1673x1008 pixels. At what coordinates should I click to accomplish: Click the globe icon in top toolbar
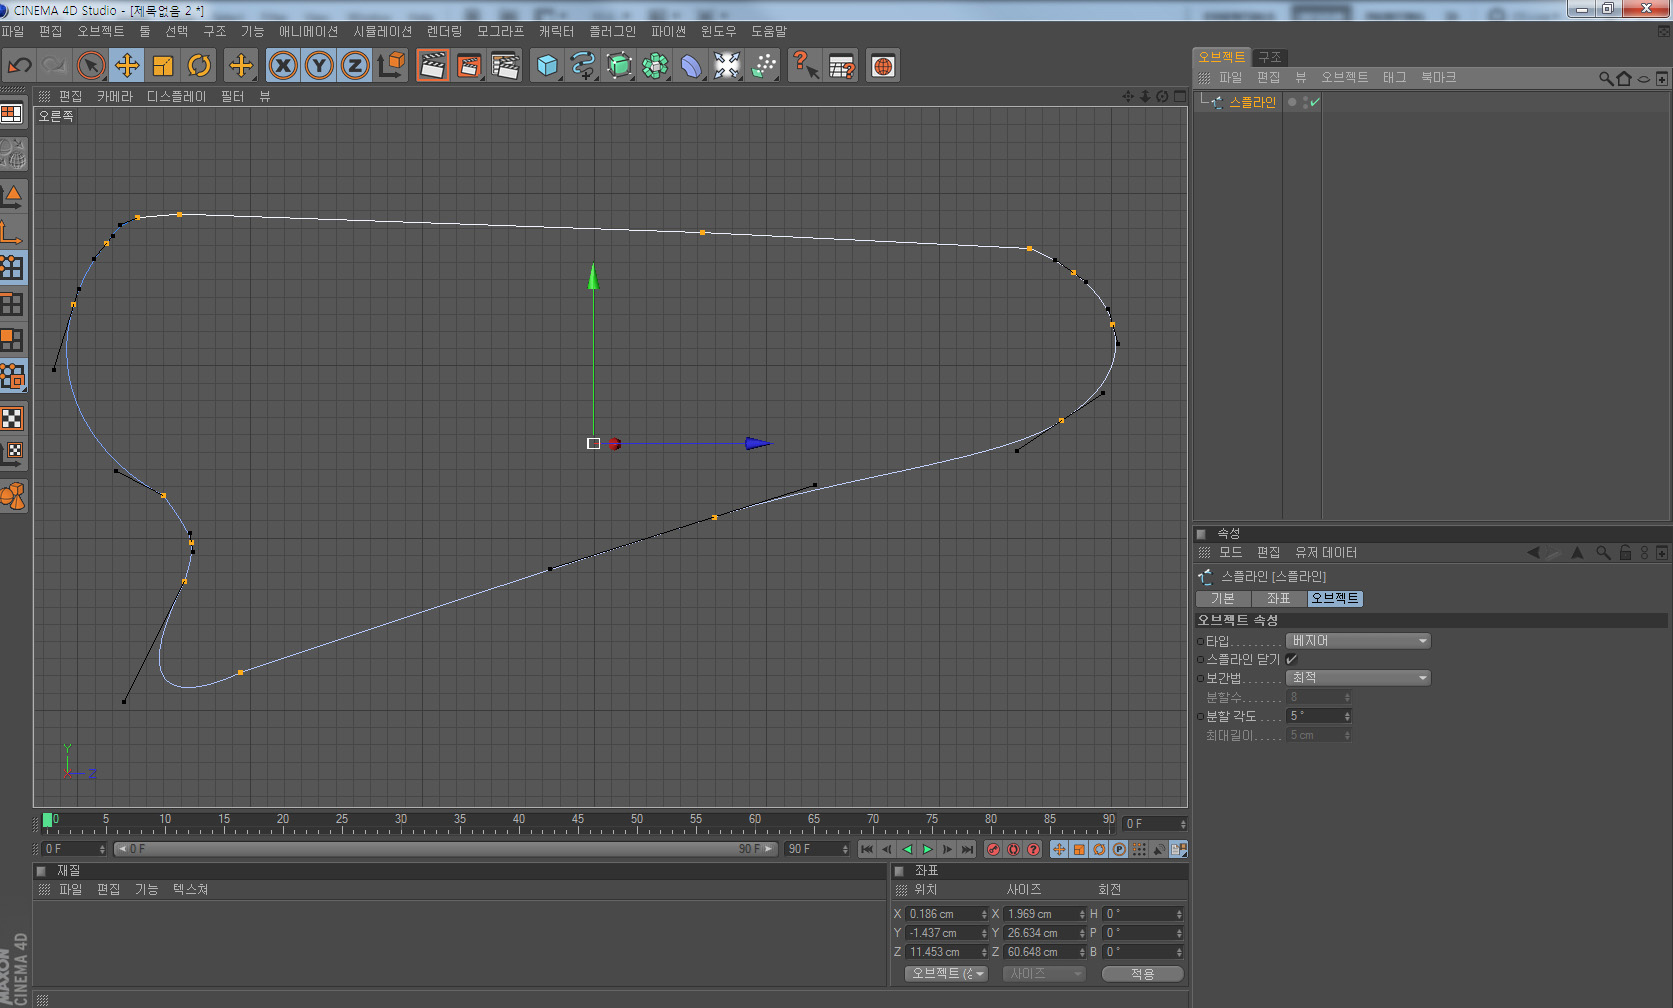(883, 66)
